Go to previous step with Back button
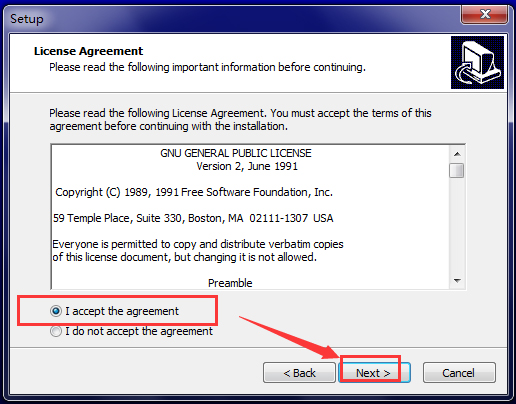This screenshot has height=404, width=516. click(x=299, y=373)
